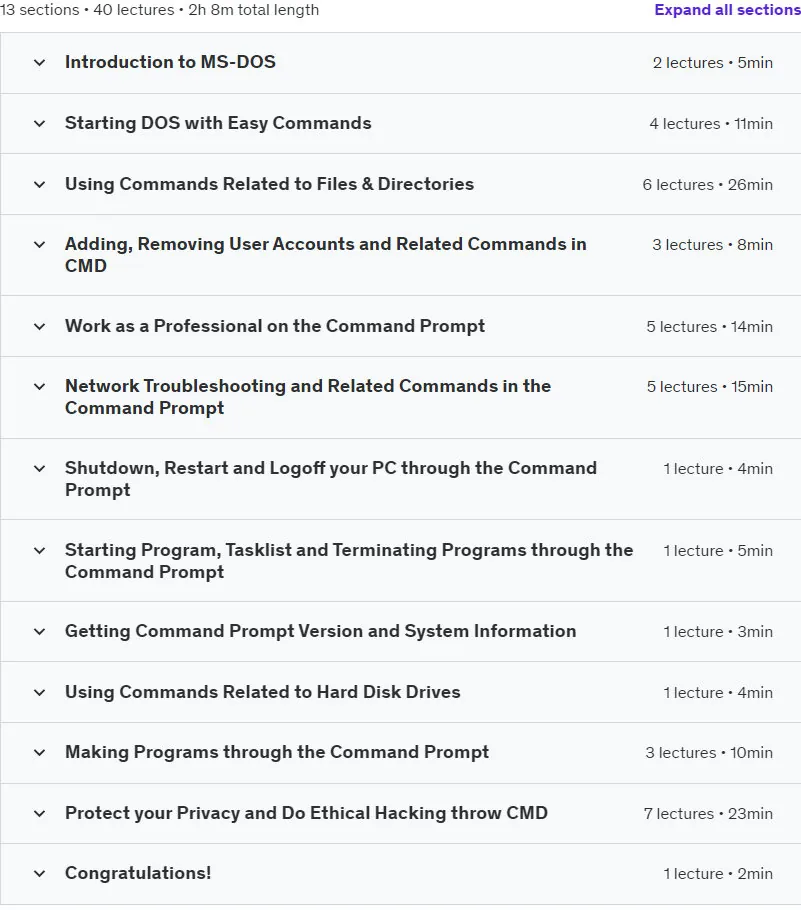
Task: Toggle chevron next to Hard Disk Drives section
Action: (x=39, y=692)
